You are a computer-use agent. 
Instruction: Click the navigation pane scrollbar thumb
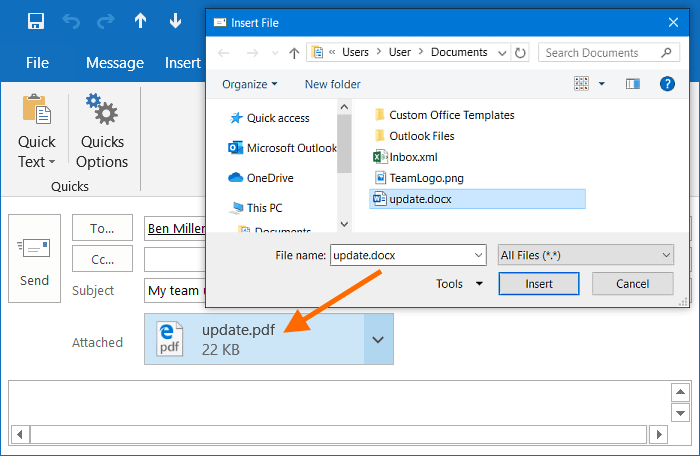point(344,144)
